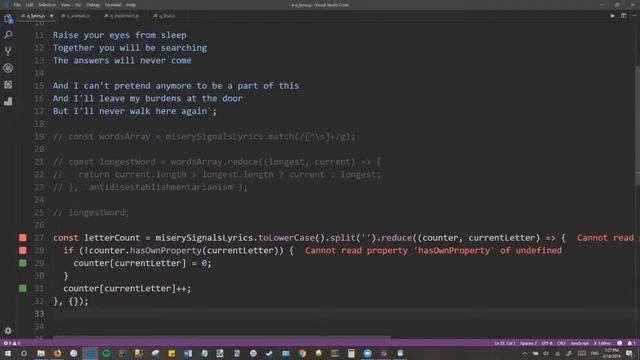This screenshot has height=360, width=640.
Task: Open the Explorer view in activity bar
Action: pos(8,18)
